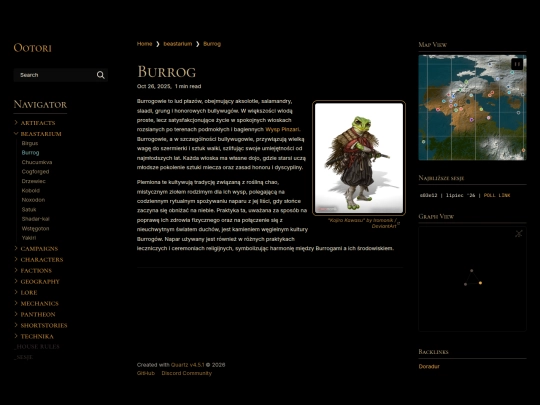This screenshot has height=405, width=540.
Task: Open the global graph view icon
Action: coord(519,233)
